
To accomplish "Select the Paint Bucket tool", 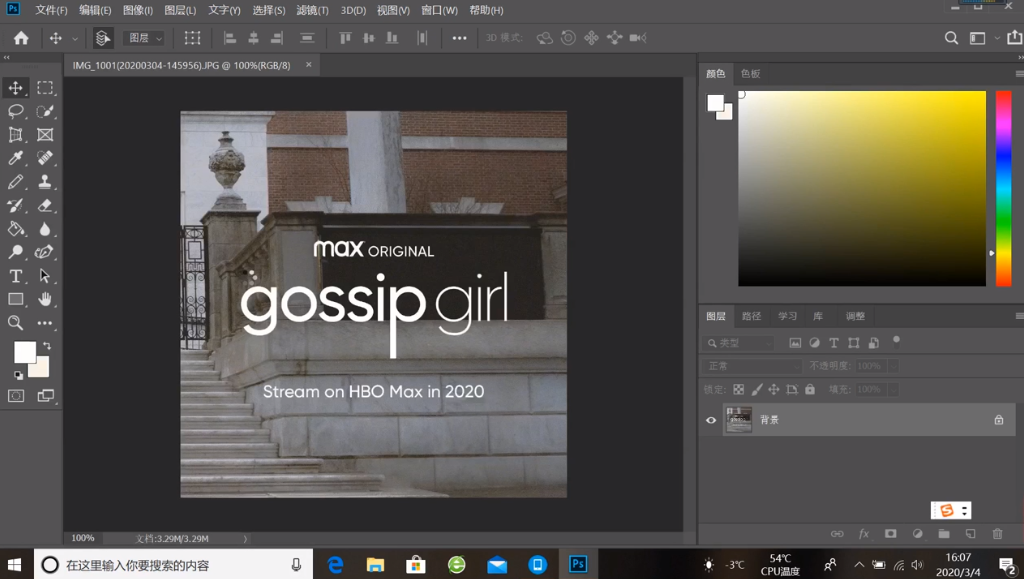I will click(x=16, y=229).
